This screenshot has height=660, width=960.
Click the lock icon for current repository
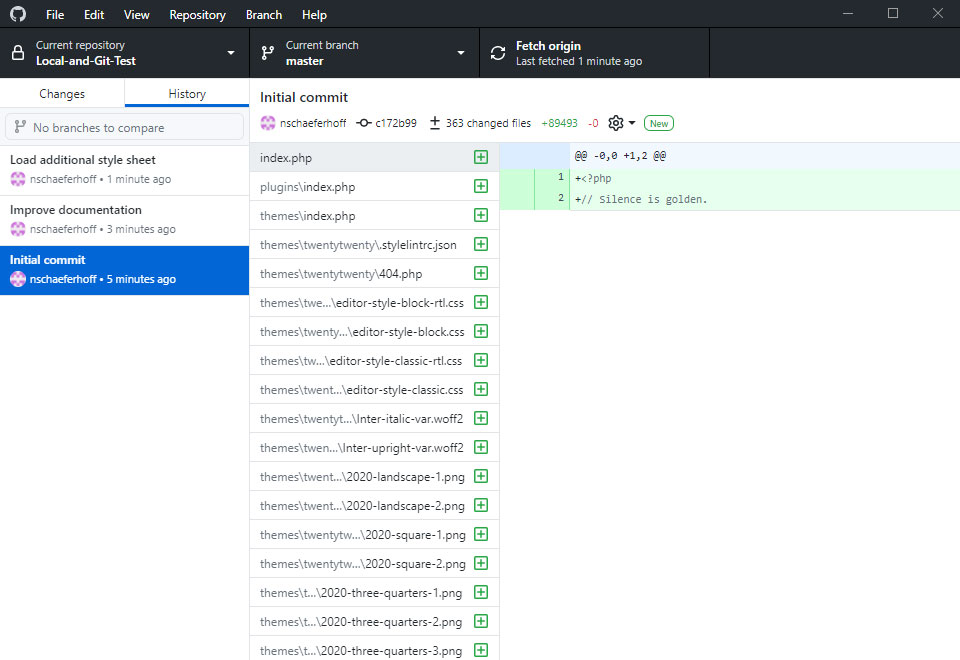click(18, 53)
